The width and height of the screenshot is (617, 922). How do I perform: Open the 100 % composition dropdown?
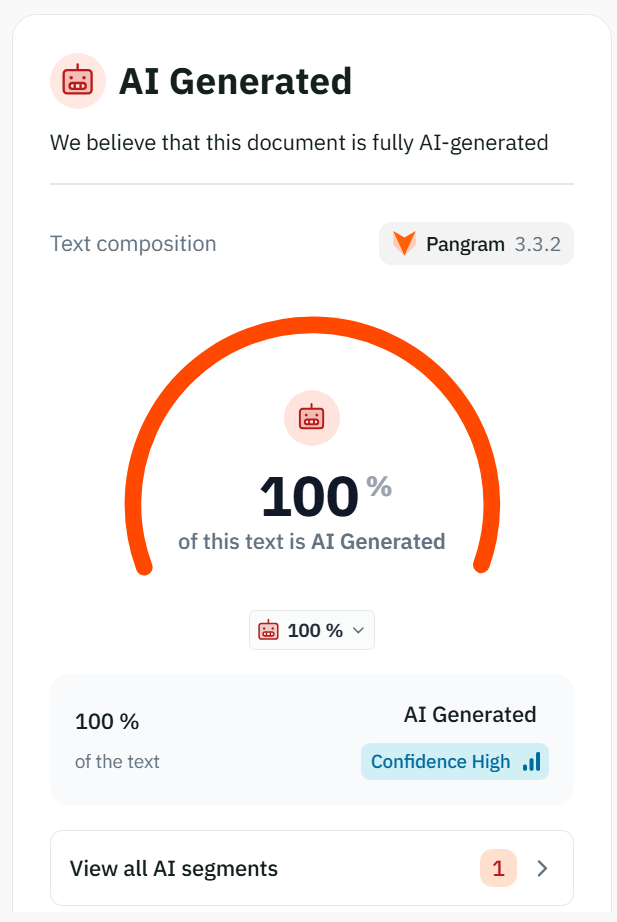[x=312, y=630]
